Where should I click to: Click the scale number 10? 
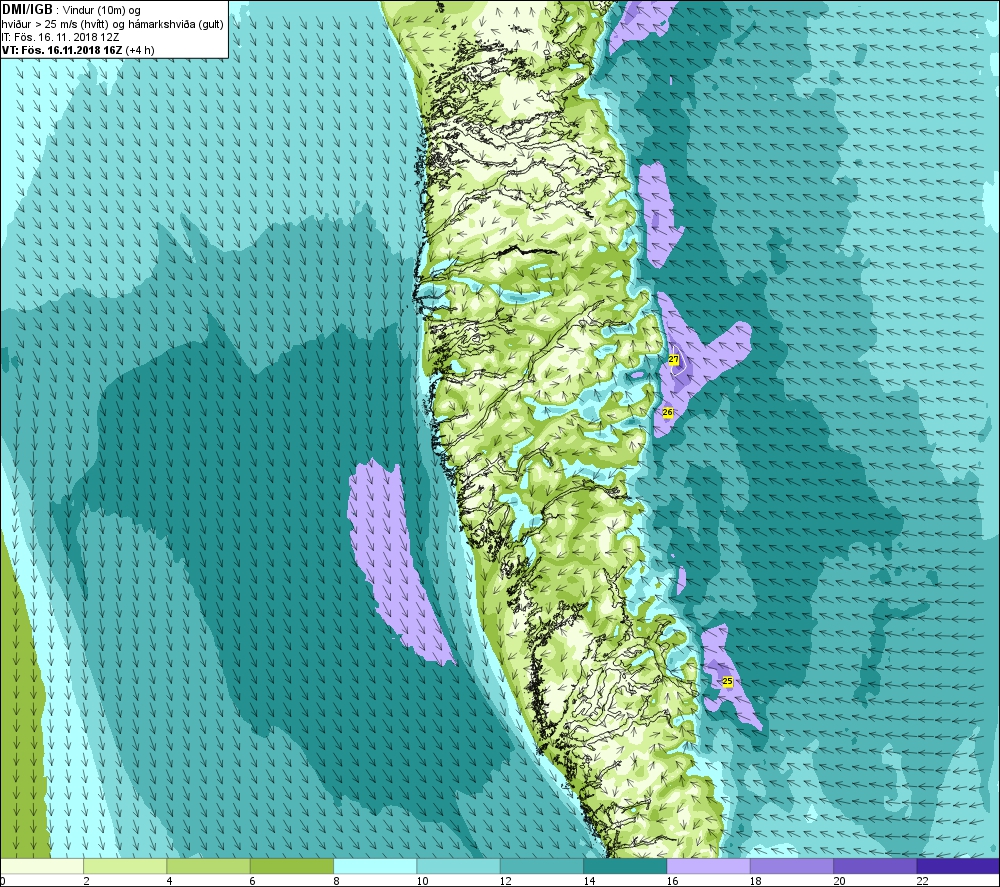pyautogui.click(x=422, y=881)
